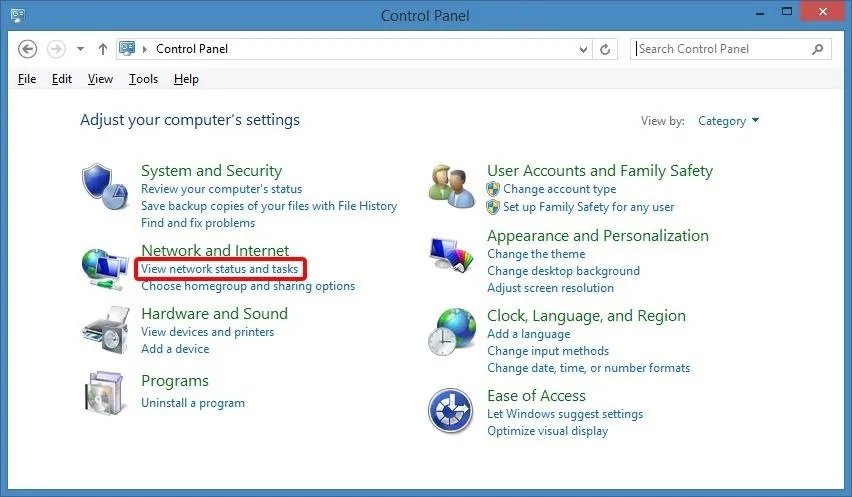This screenshot has width=852, height=497.
Task: Close the Control Panel window
Action: (x=822, y=11)
